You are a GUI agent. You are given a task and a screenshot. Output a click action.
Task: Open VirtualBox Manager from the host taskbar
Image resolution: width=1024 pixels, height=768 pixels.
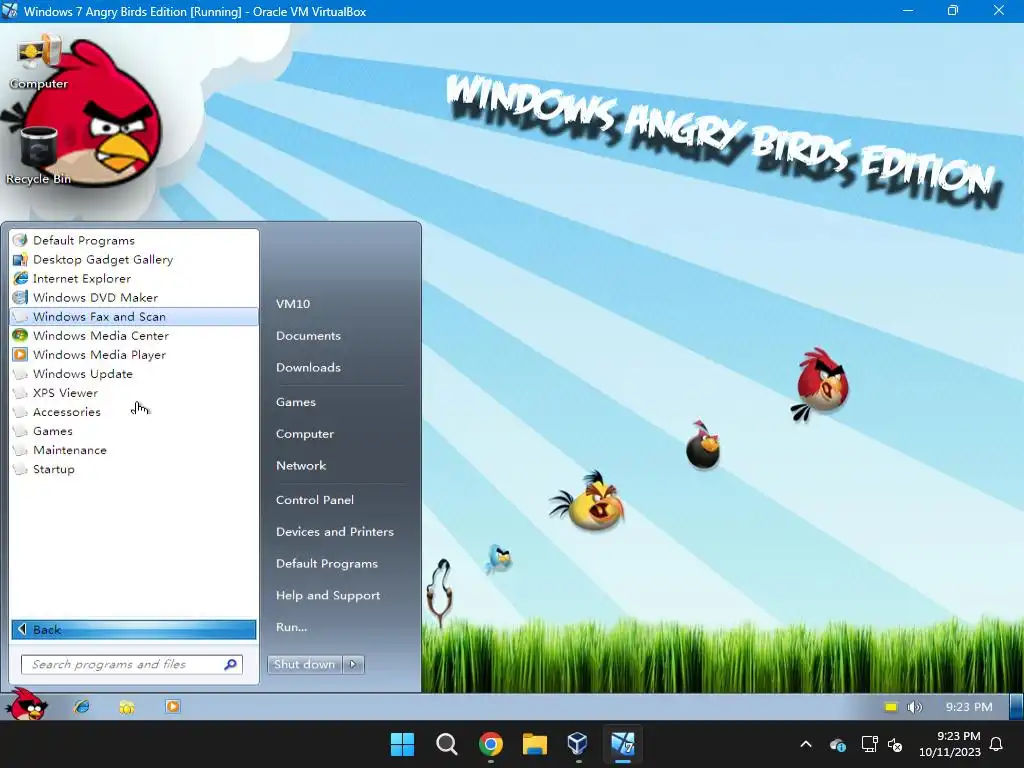pyautogui.click(x=578, y=744)
